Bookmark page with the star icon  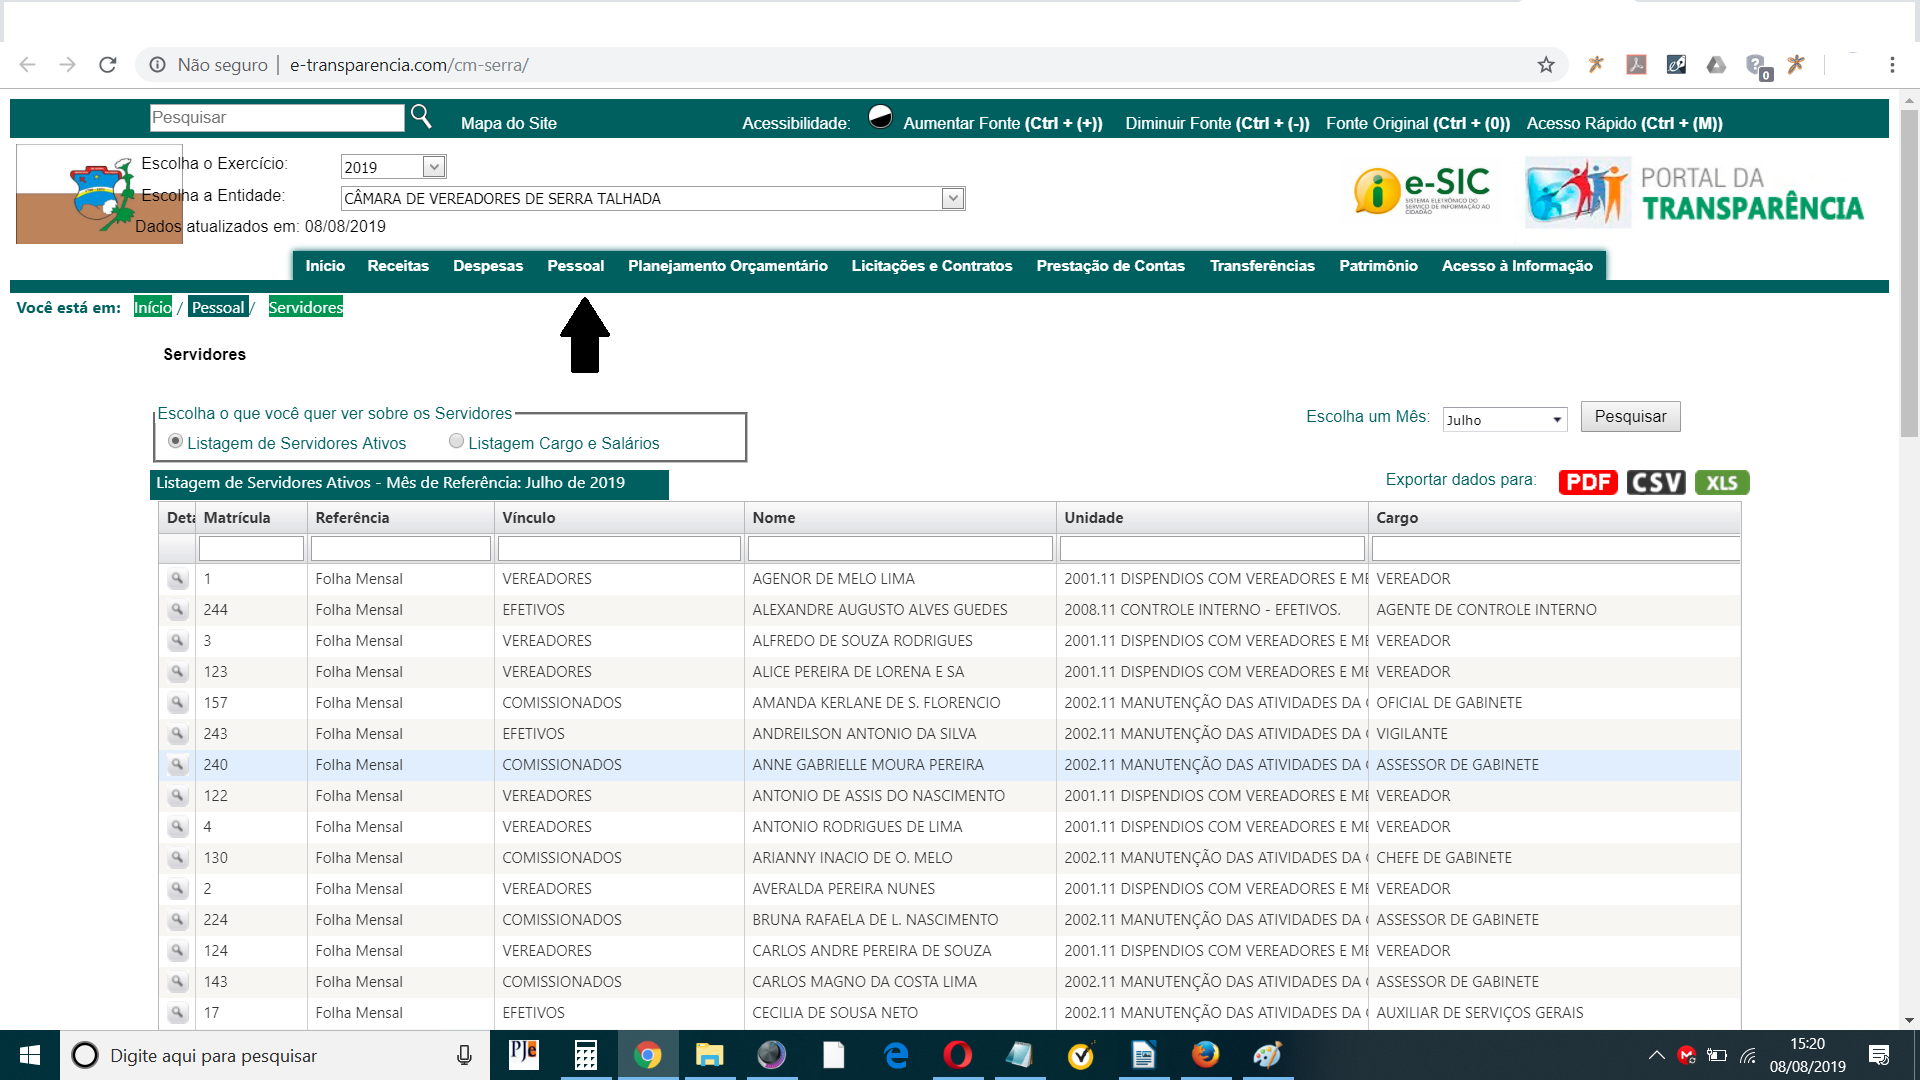point(1546,65)
